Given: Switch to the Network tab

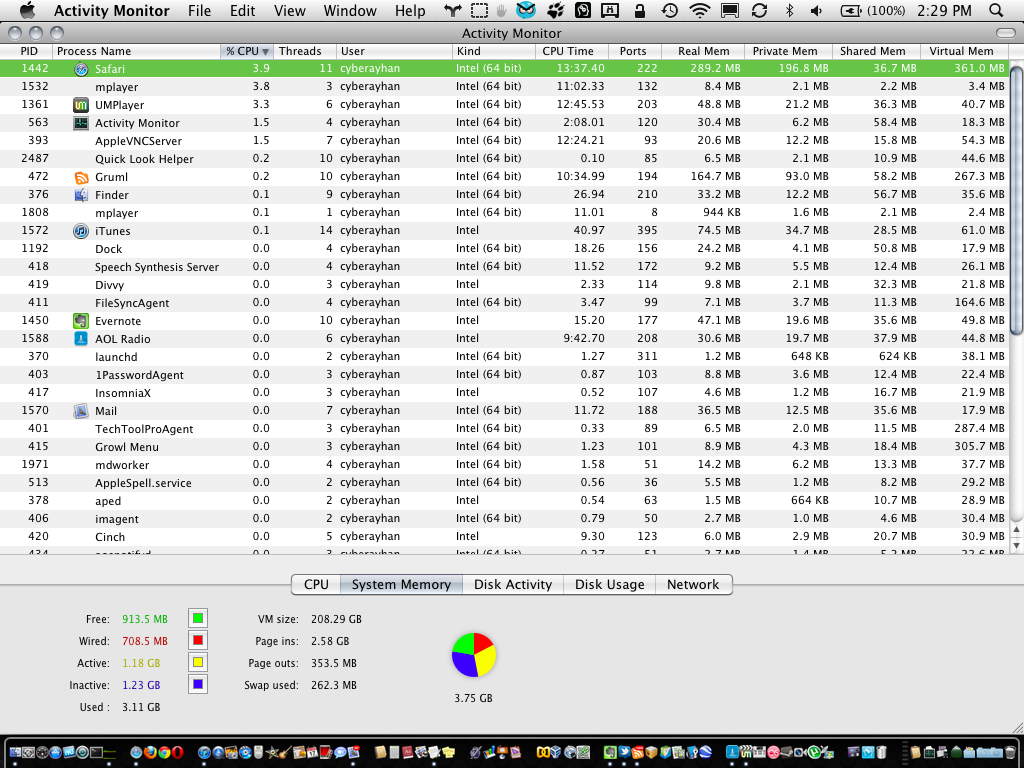Looking at the screenshot, I should click(693, 584).
